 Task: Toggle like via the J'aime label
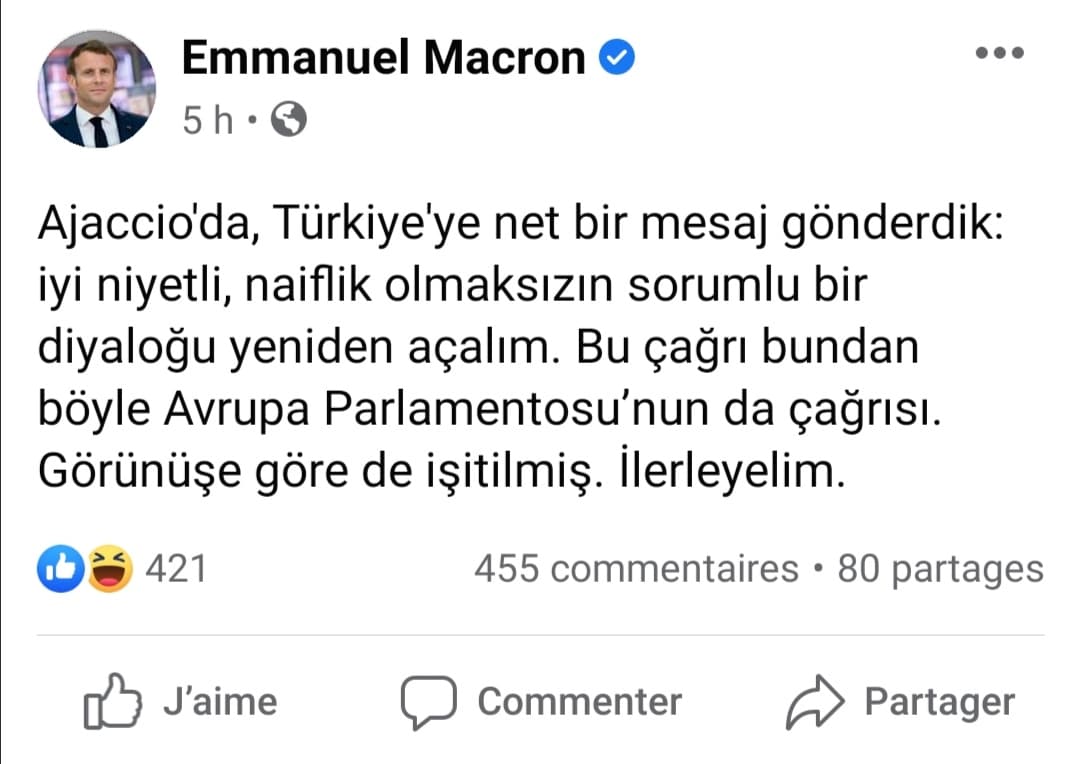(x=220, y=701)
